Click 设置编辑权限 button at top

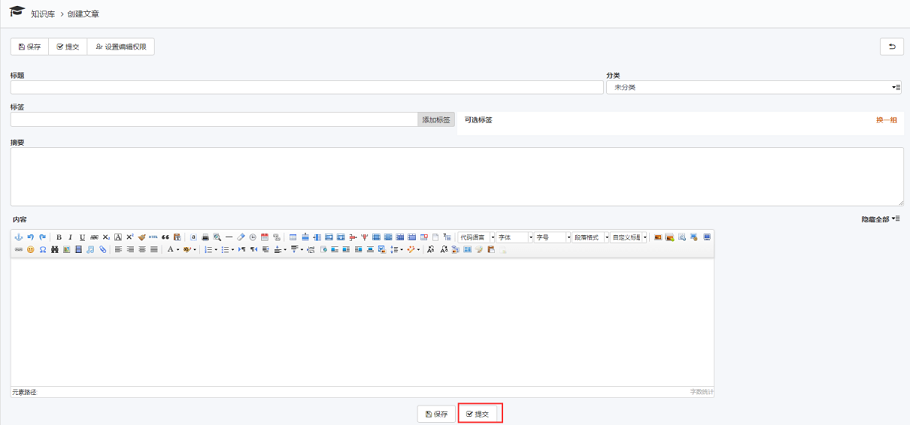[x=121, y=47]
